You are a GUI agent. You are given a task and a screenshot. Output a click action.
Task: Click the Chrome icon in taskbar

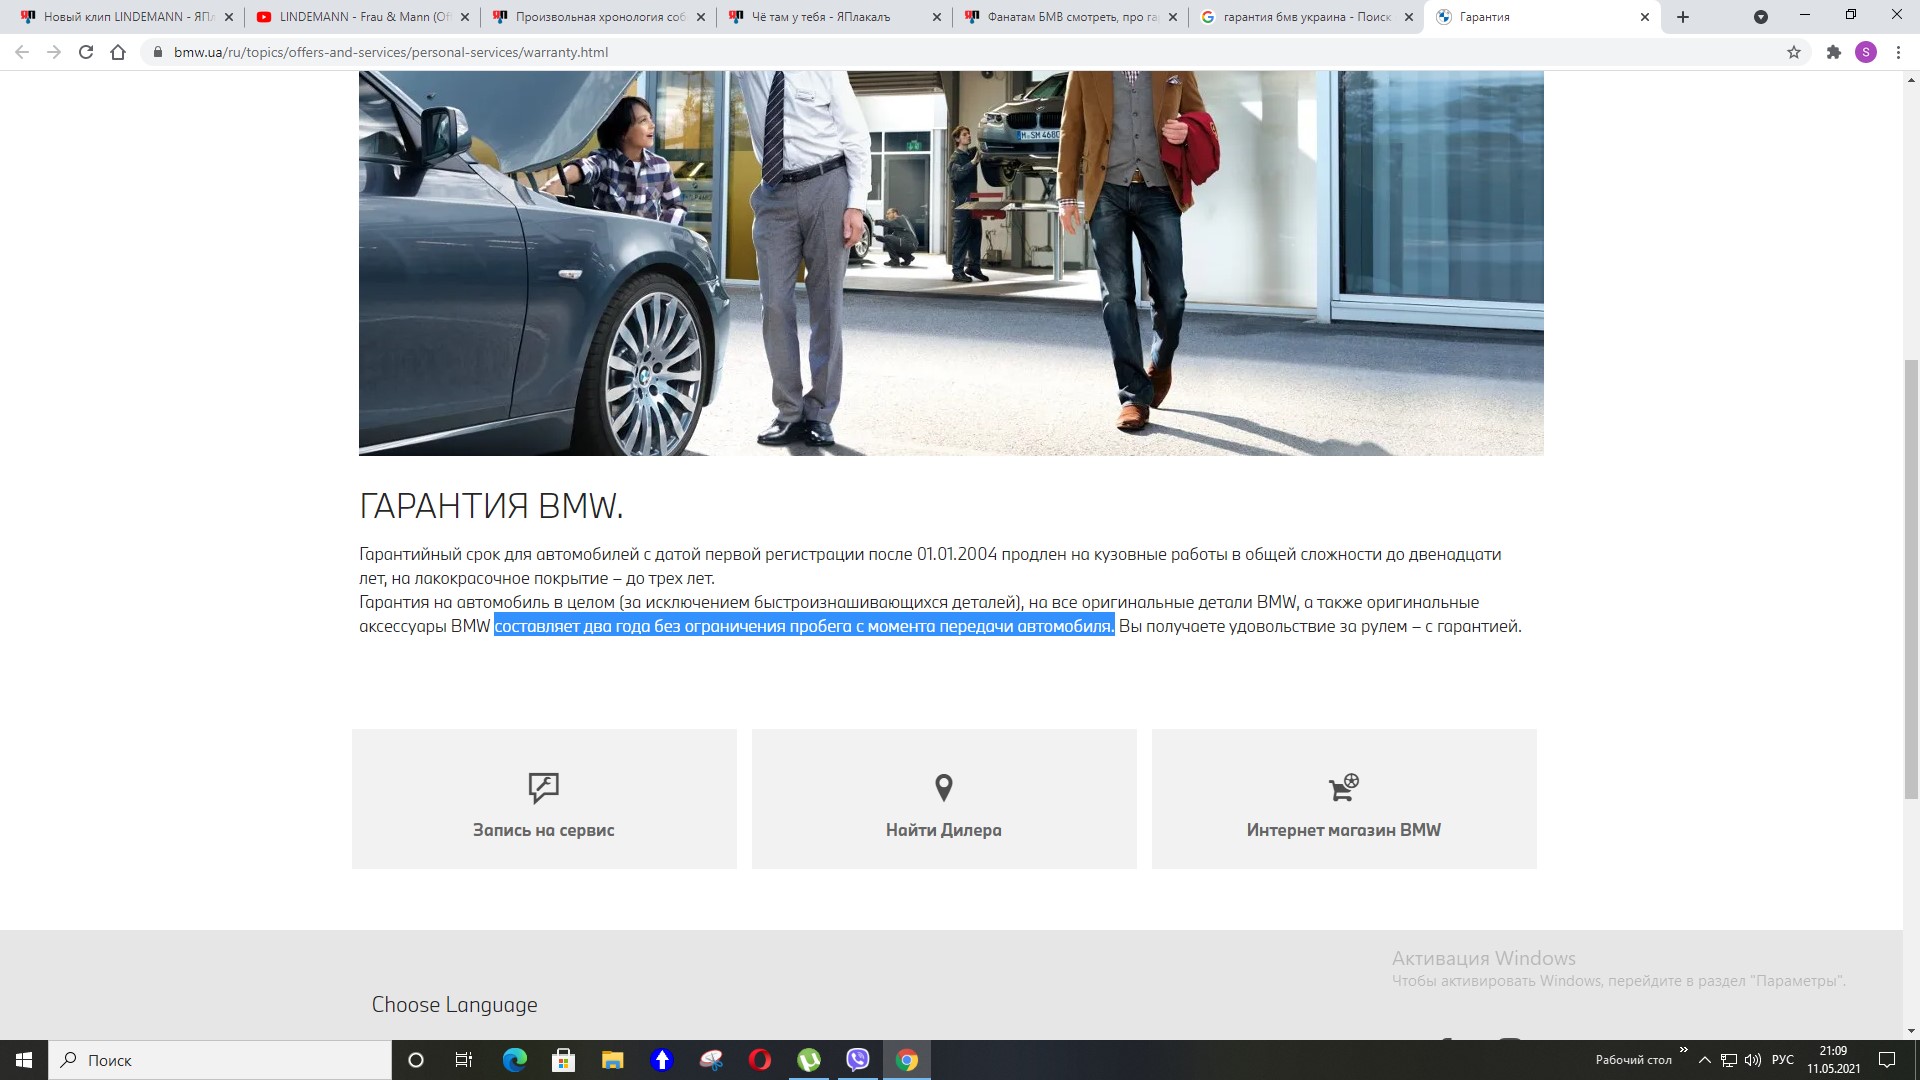tap(907, 1060)
